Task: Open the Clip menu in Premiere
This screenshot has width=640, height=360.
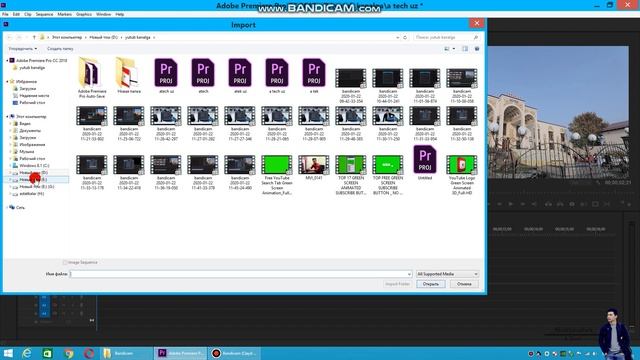Action: click(28, 14)
